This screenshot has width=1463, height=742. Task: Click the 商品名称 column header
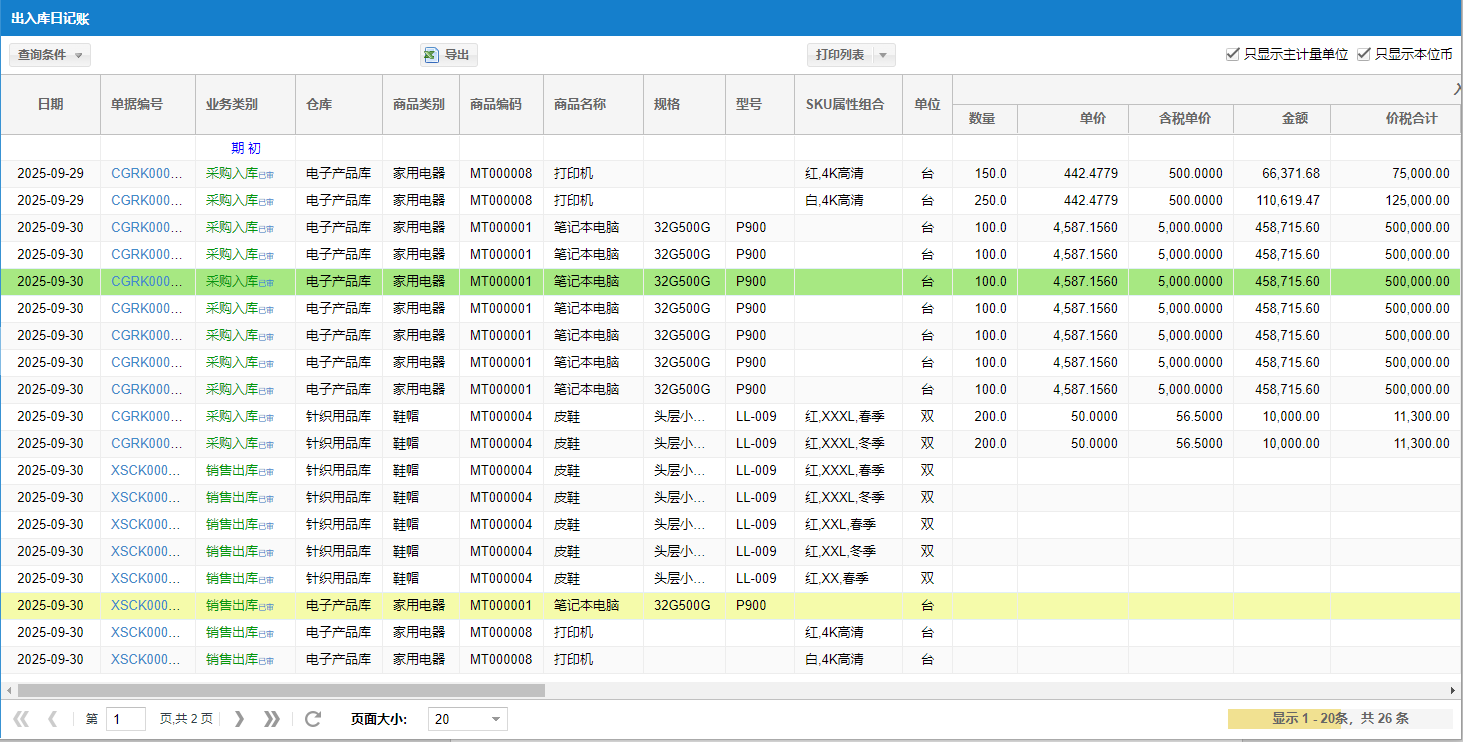580,104
